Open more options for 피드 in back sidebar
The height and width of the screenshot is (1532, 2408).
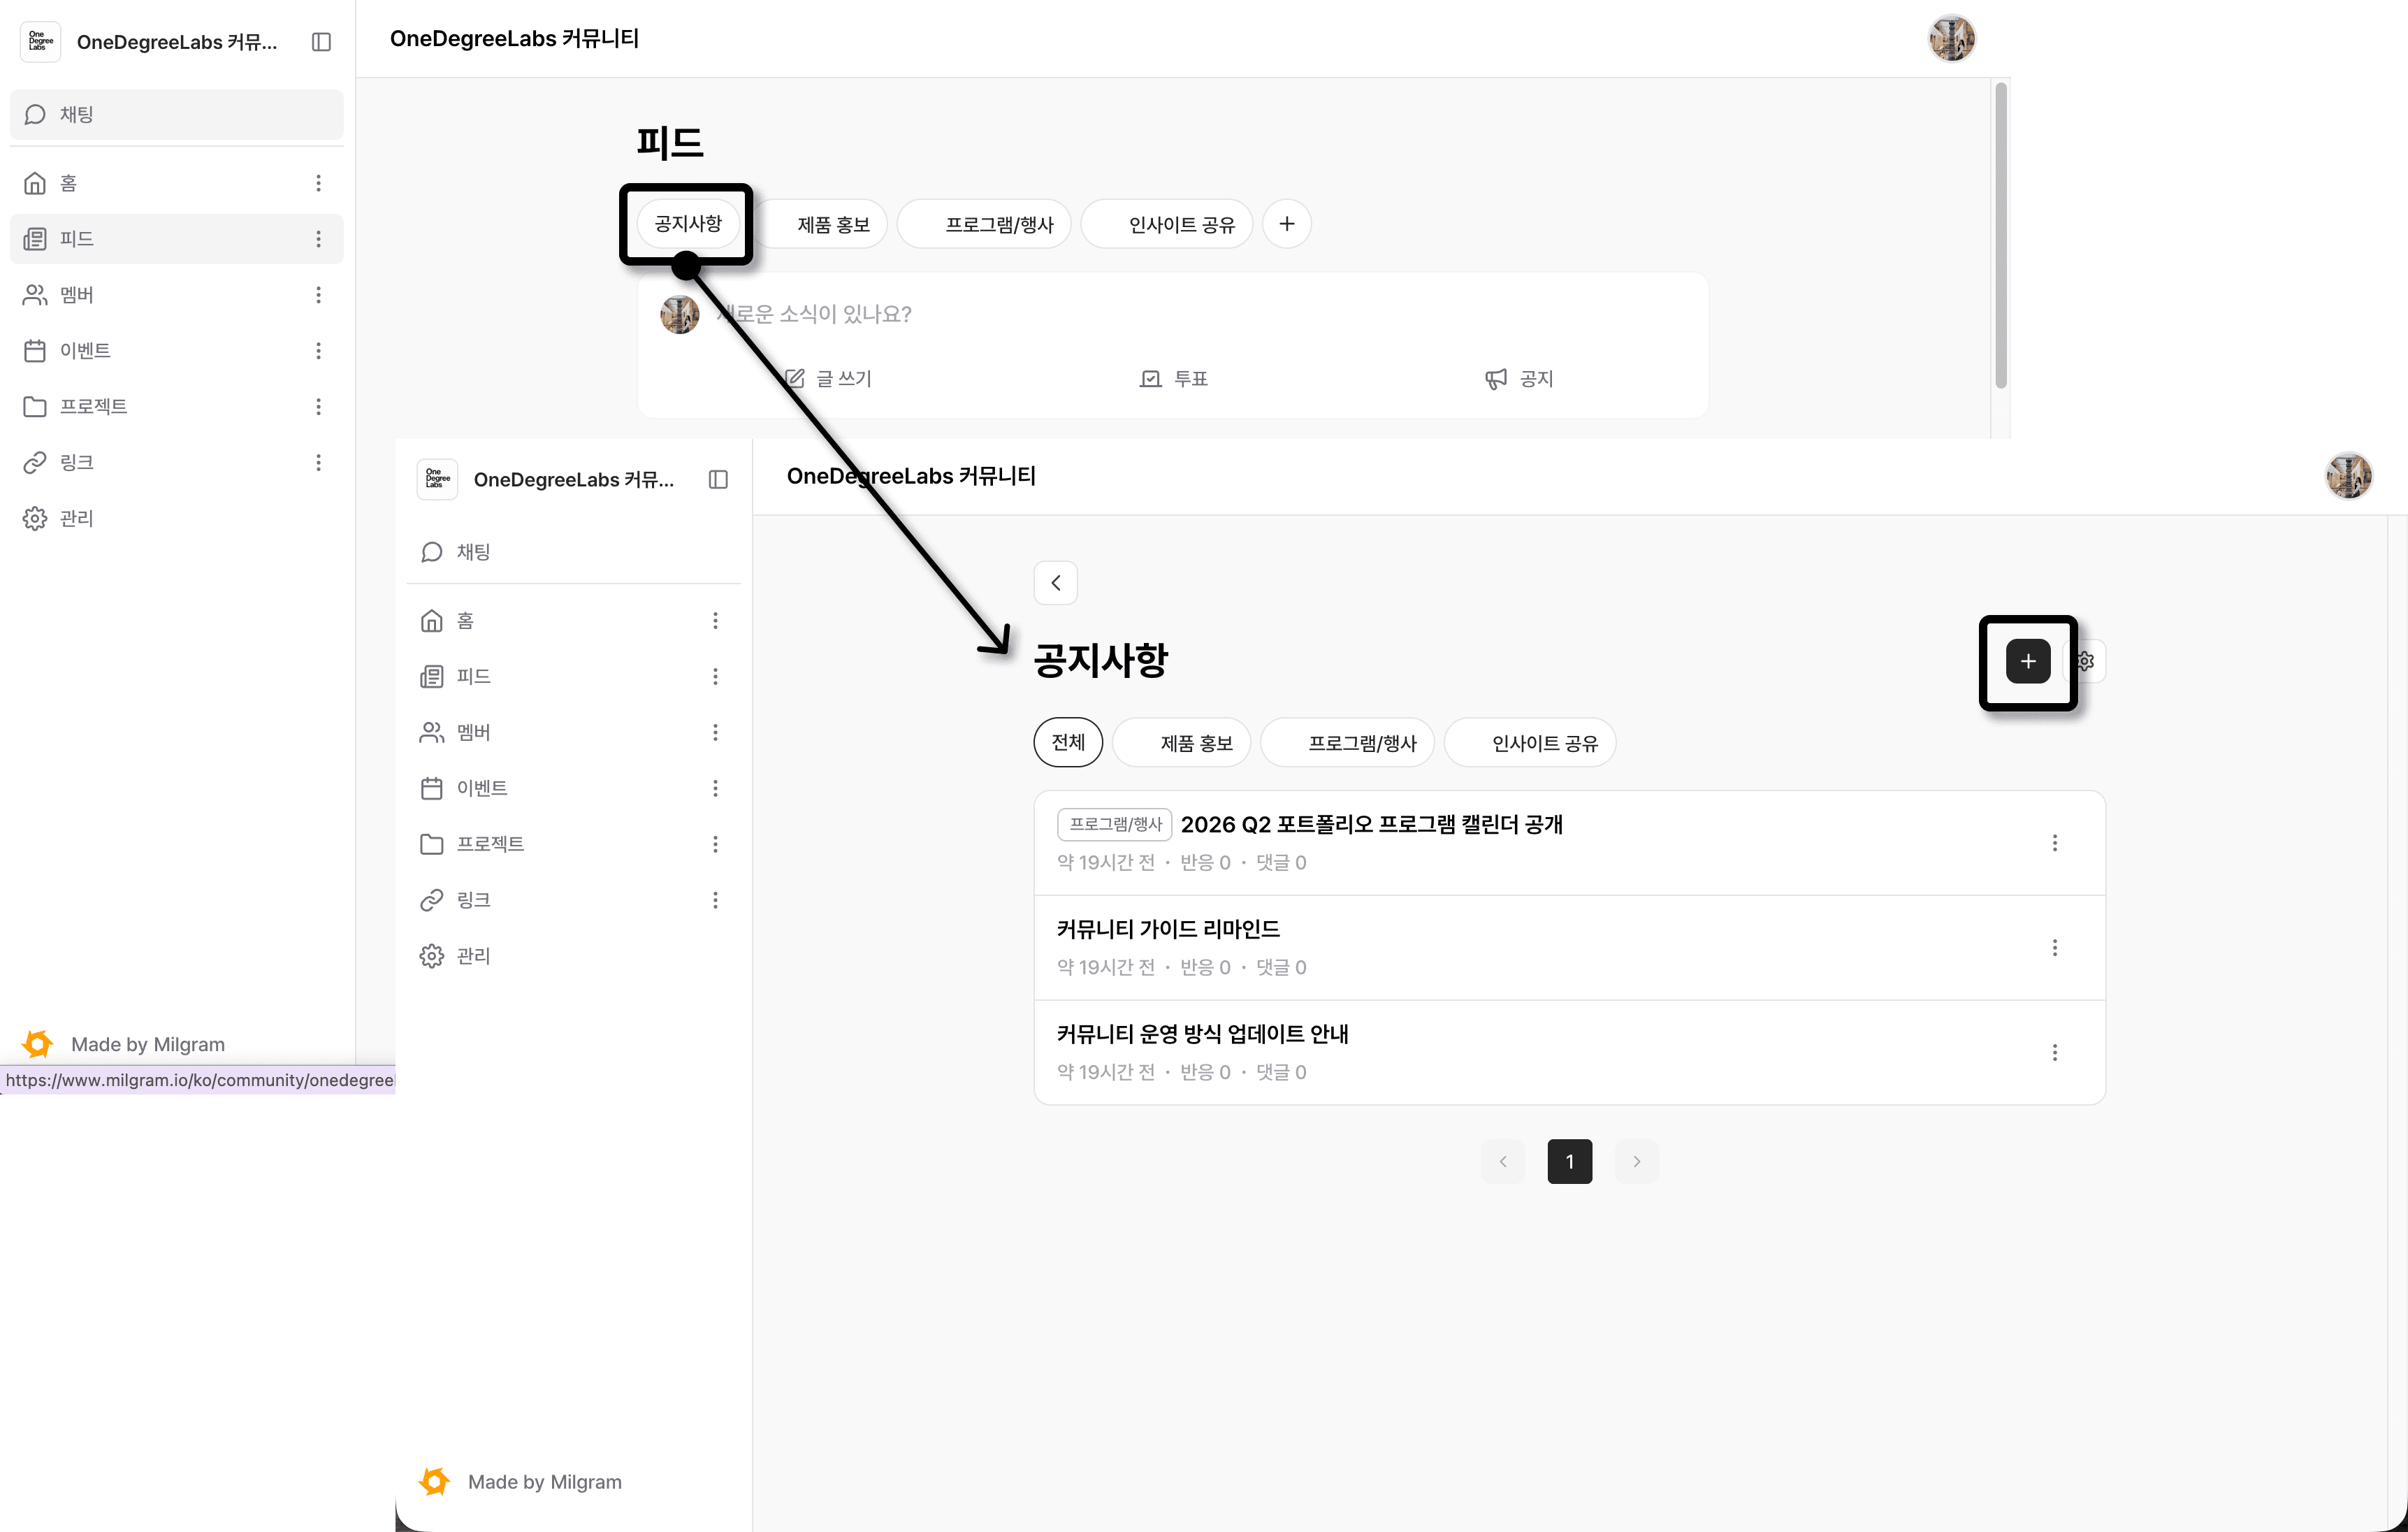pyautogui.click(x=319, y=239)
